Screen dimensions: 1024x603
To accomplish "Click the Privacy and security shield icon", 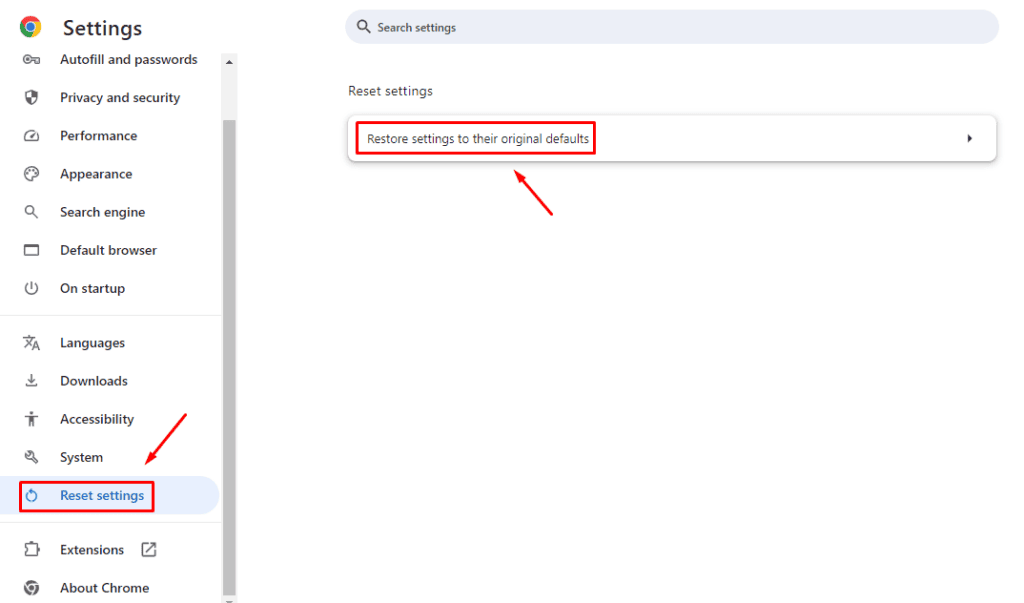I will click(x=31, y=97).
